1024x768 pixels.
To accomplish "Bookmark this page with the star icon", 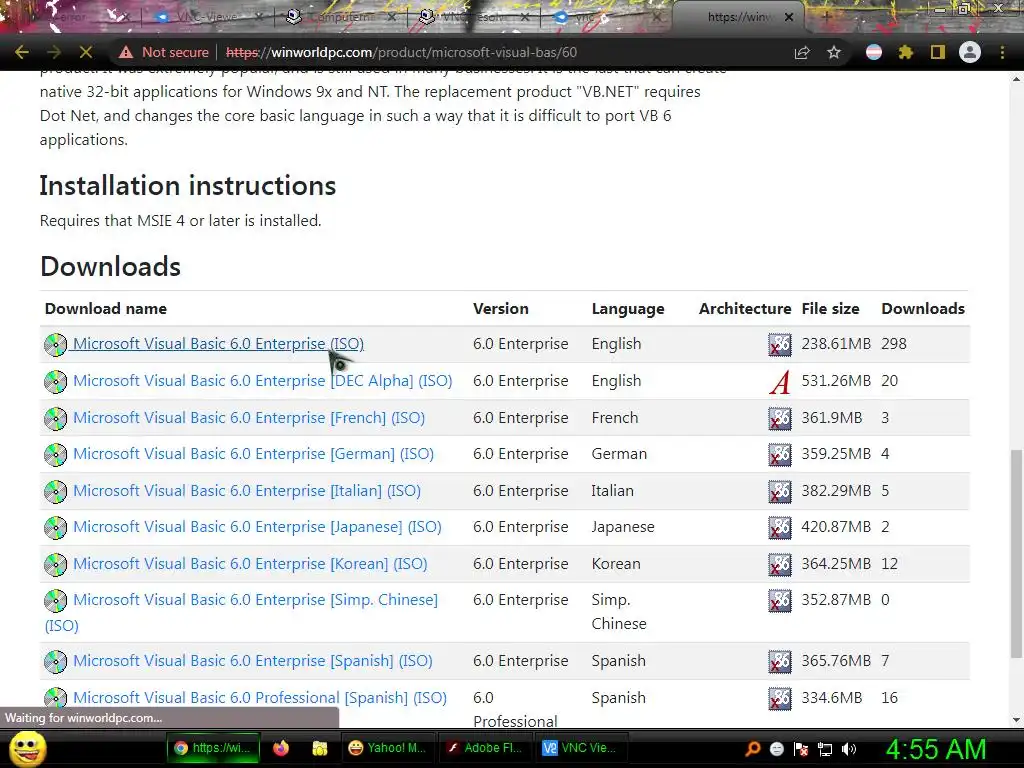I will pyautogui.click(x=834, y=52).
